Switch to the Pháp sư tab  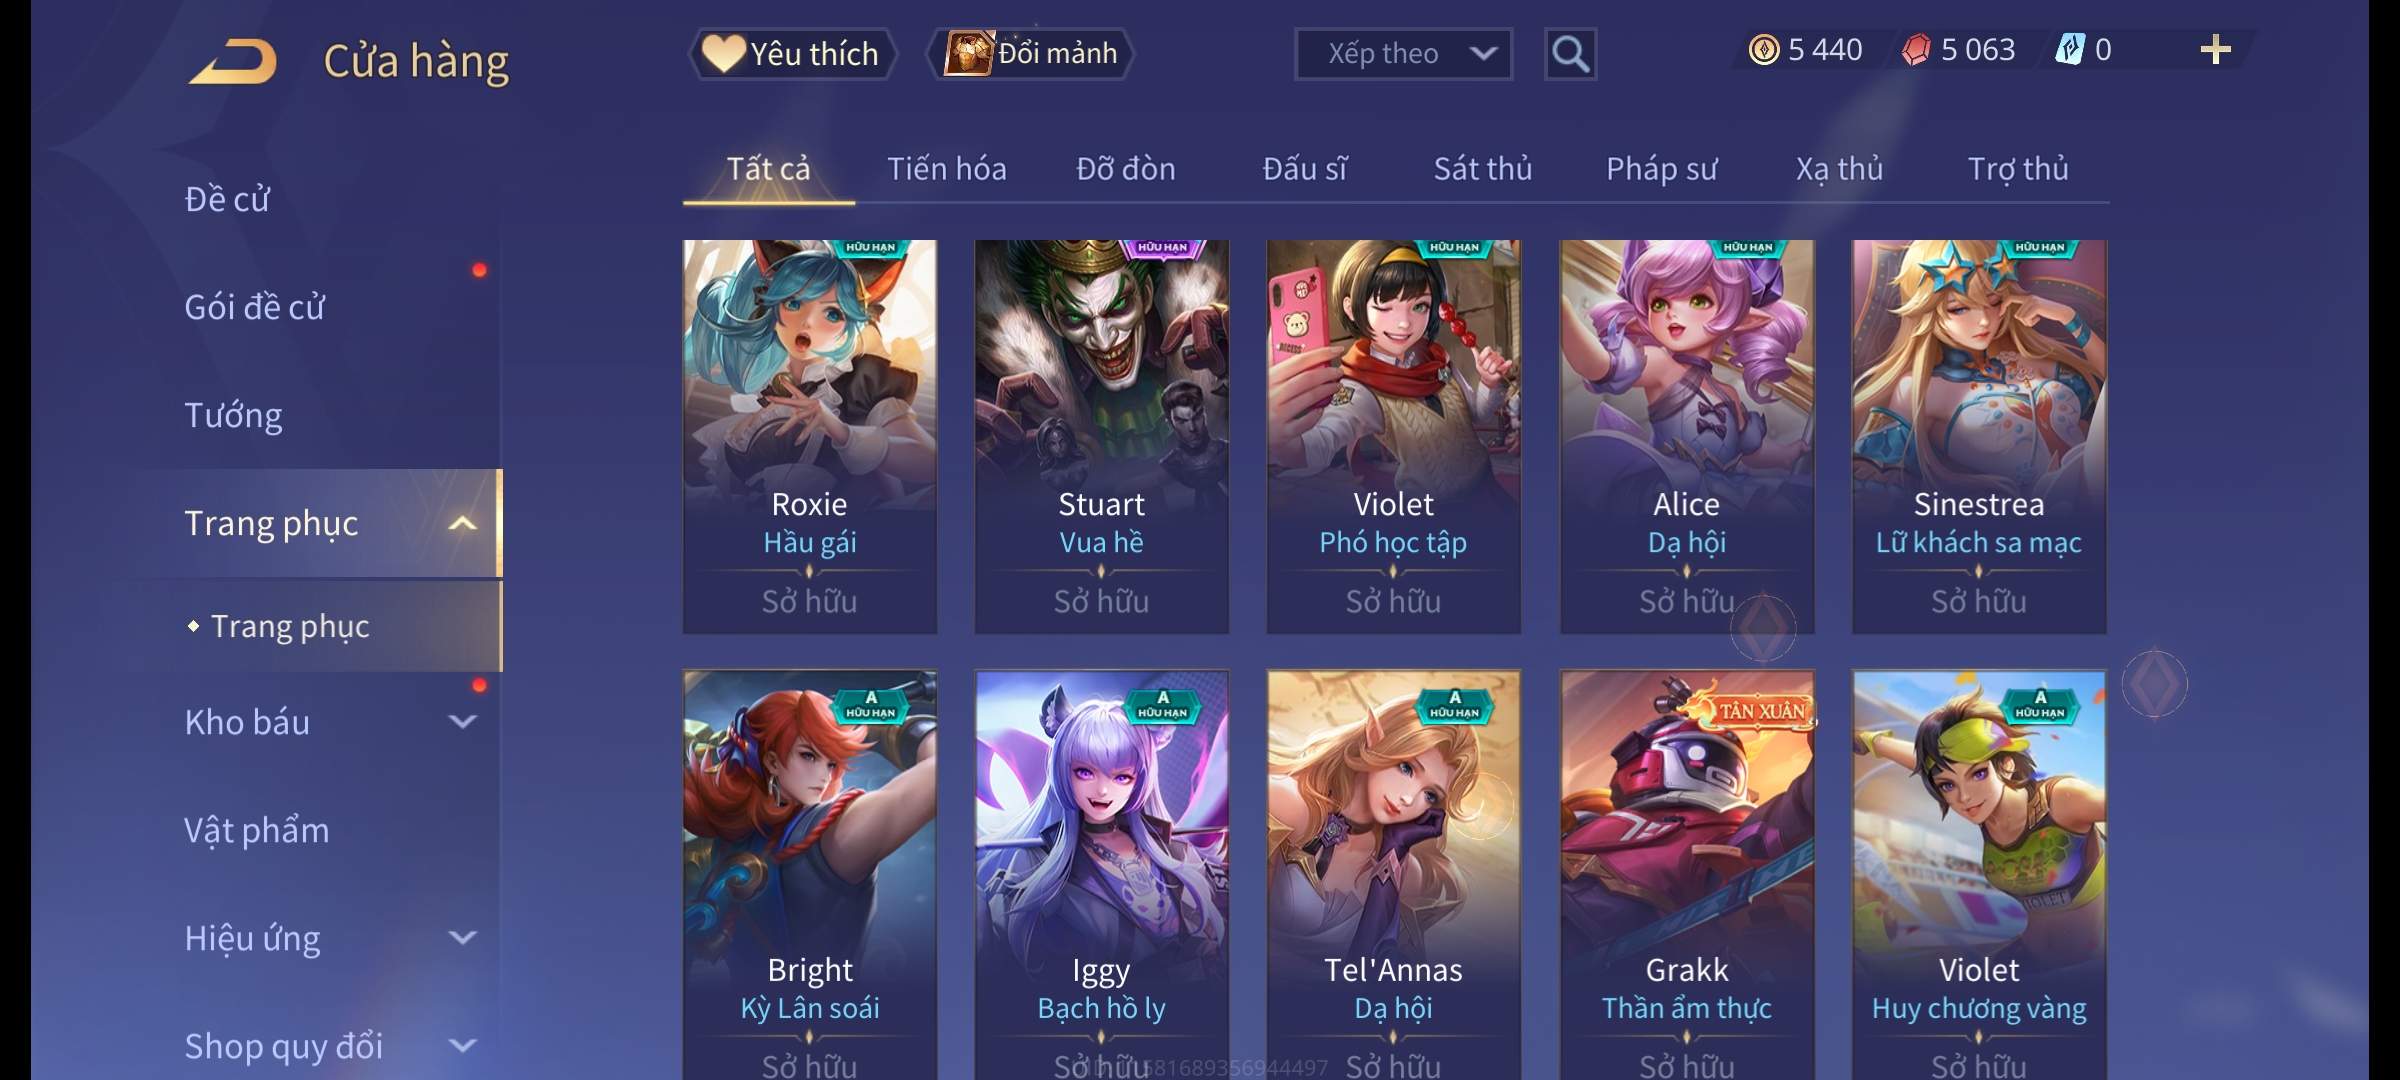(x=1661, y=169)
